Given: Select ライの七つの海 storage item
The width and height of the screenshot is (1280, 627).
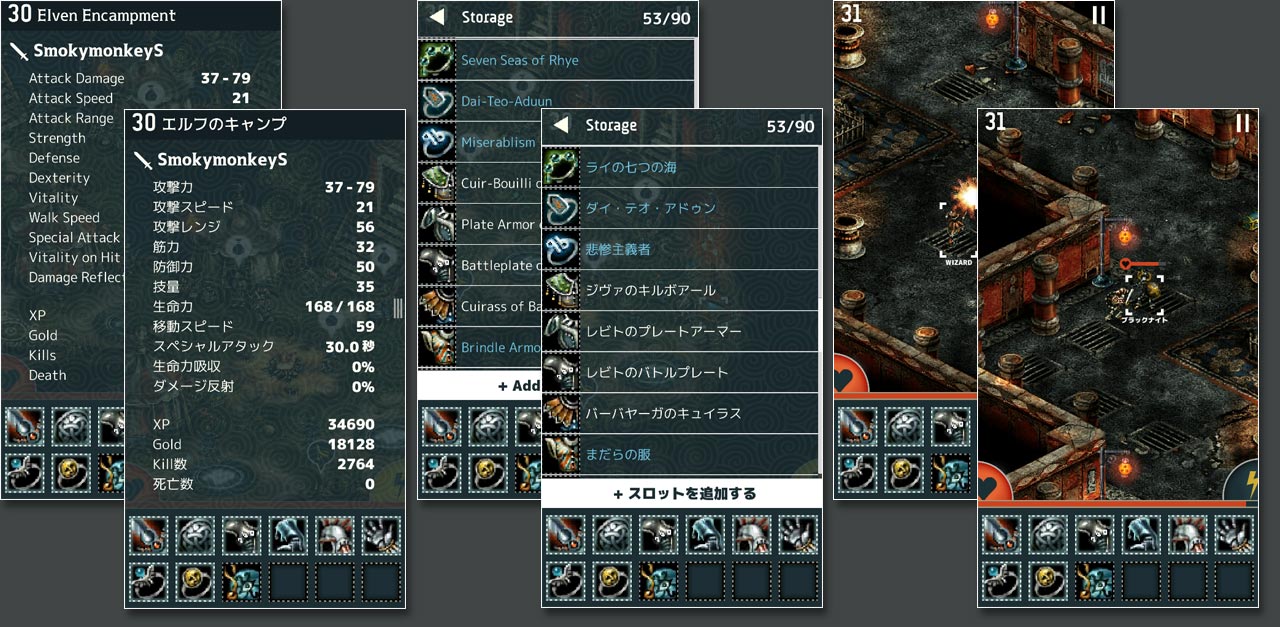Looking at the screenshot, I should pos(680,167).
